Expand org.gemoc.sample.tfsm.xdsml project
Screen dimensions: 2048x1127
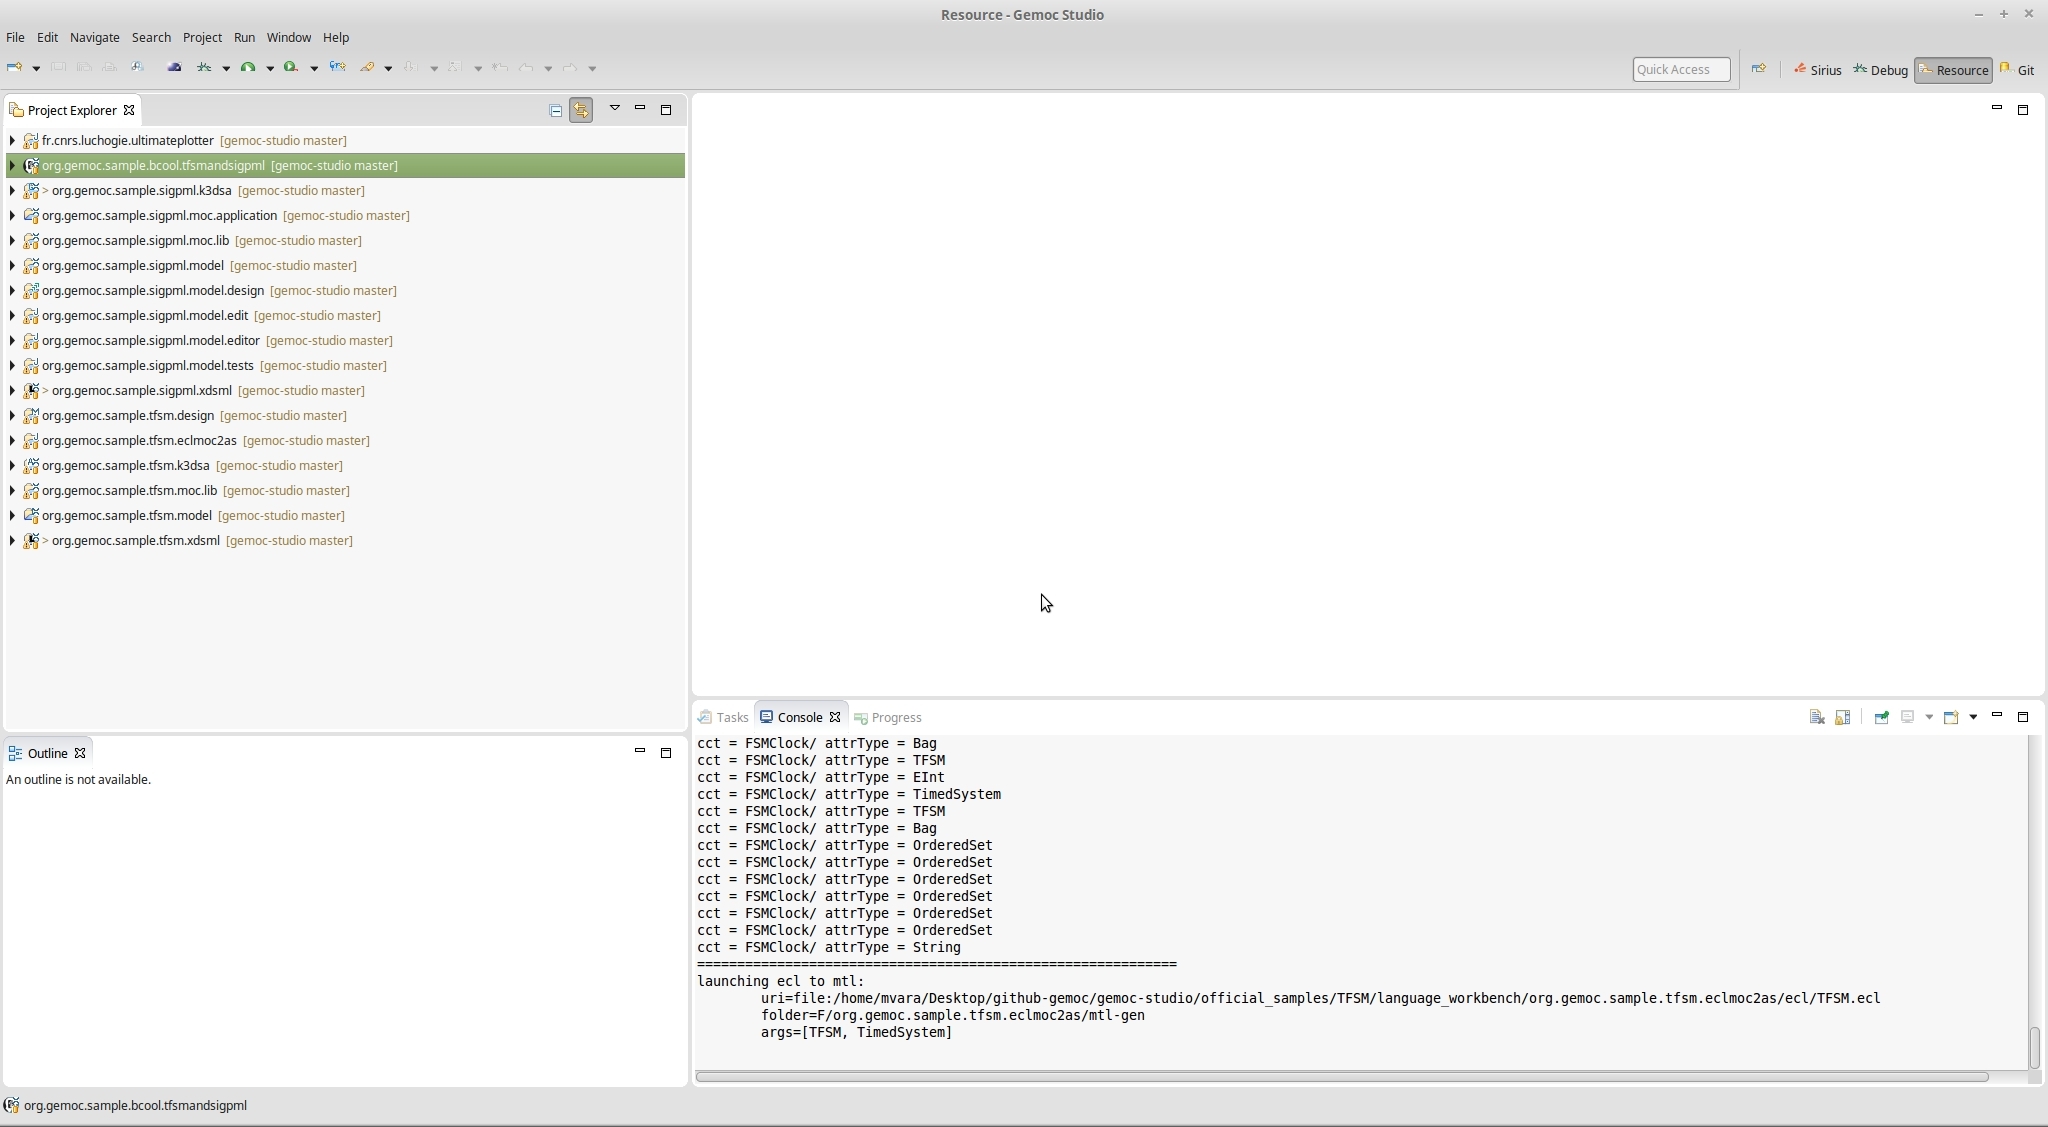coord(12,541)
